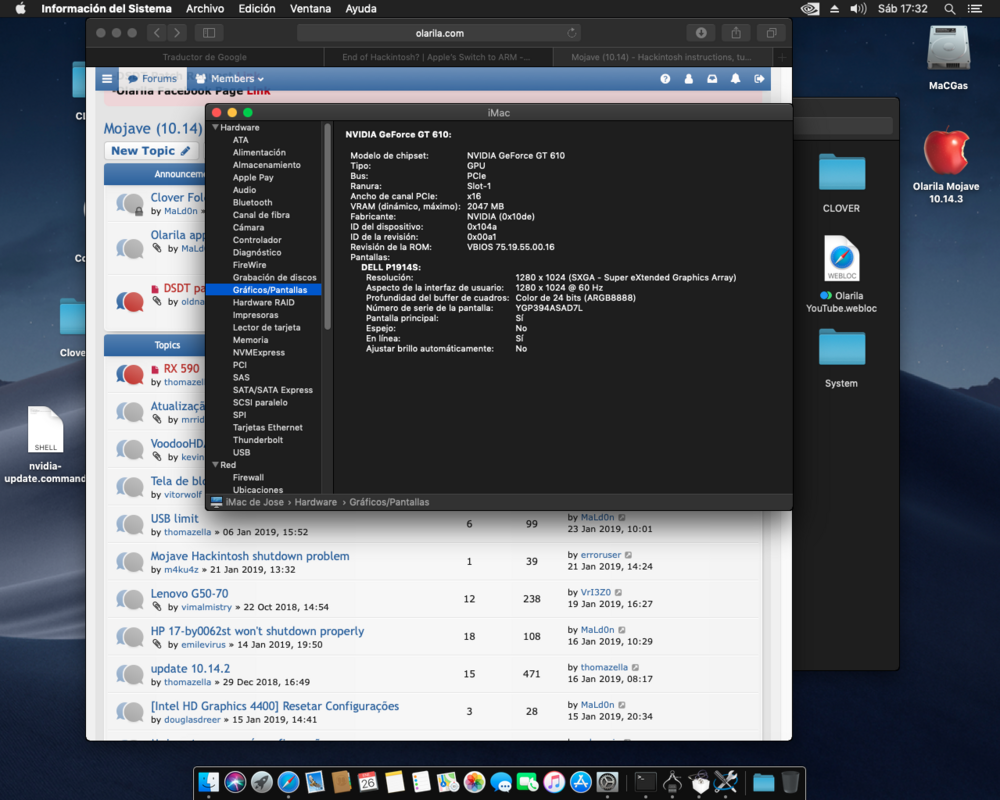Collapse the Red section triangle
This screenshot has width=1000, height=800.
click(214, 465)
